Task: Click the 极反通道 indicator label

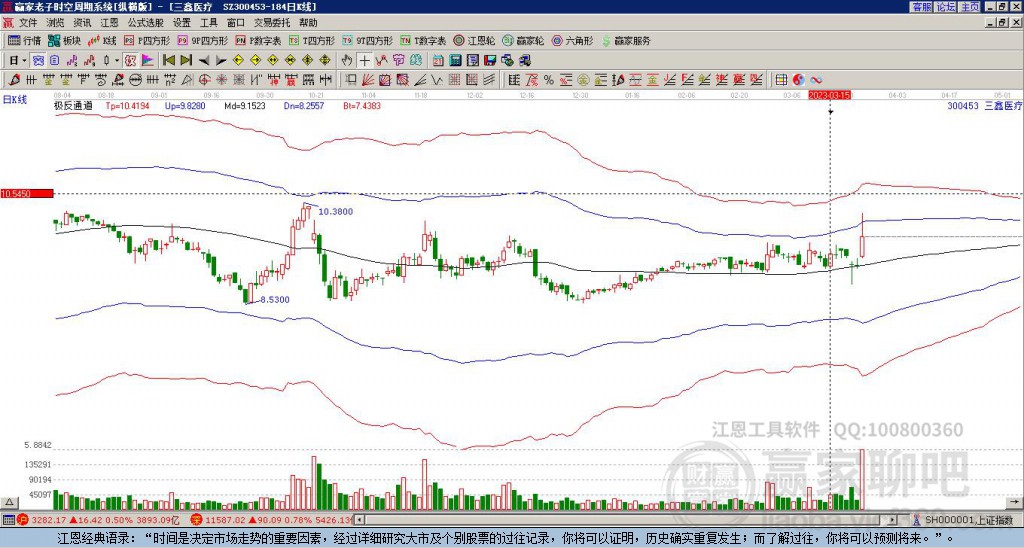Action: (73, 106)
